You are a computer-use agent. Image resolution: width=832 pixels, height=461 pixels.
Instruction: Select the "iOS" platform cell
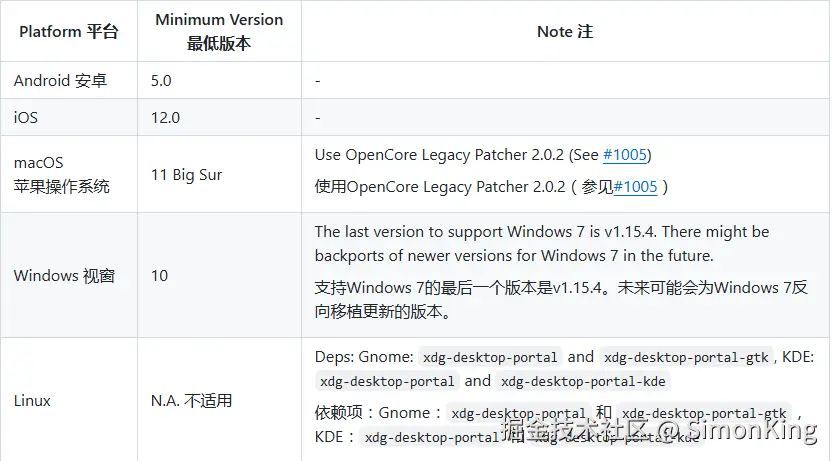(x=26, y=118)
